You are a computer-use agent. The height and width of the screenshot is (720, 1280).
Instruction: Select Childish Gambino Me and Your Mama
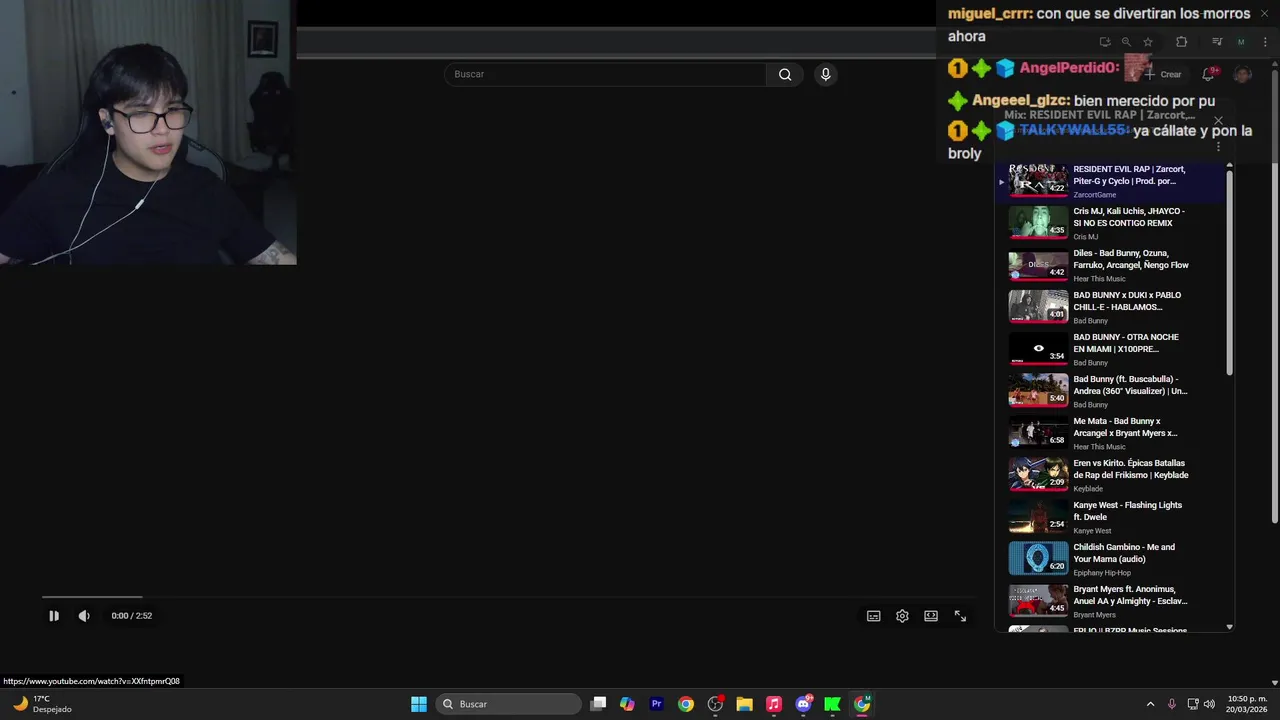pyautogui.click(x=1110, y=560)
